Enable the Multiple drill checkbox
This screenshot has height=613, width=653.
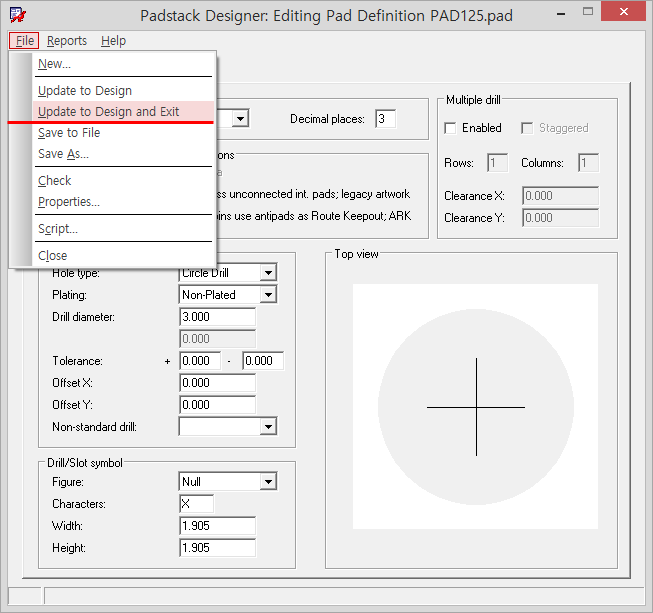click(450, 128)
